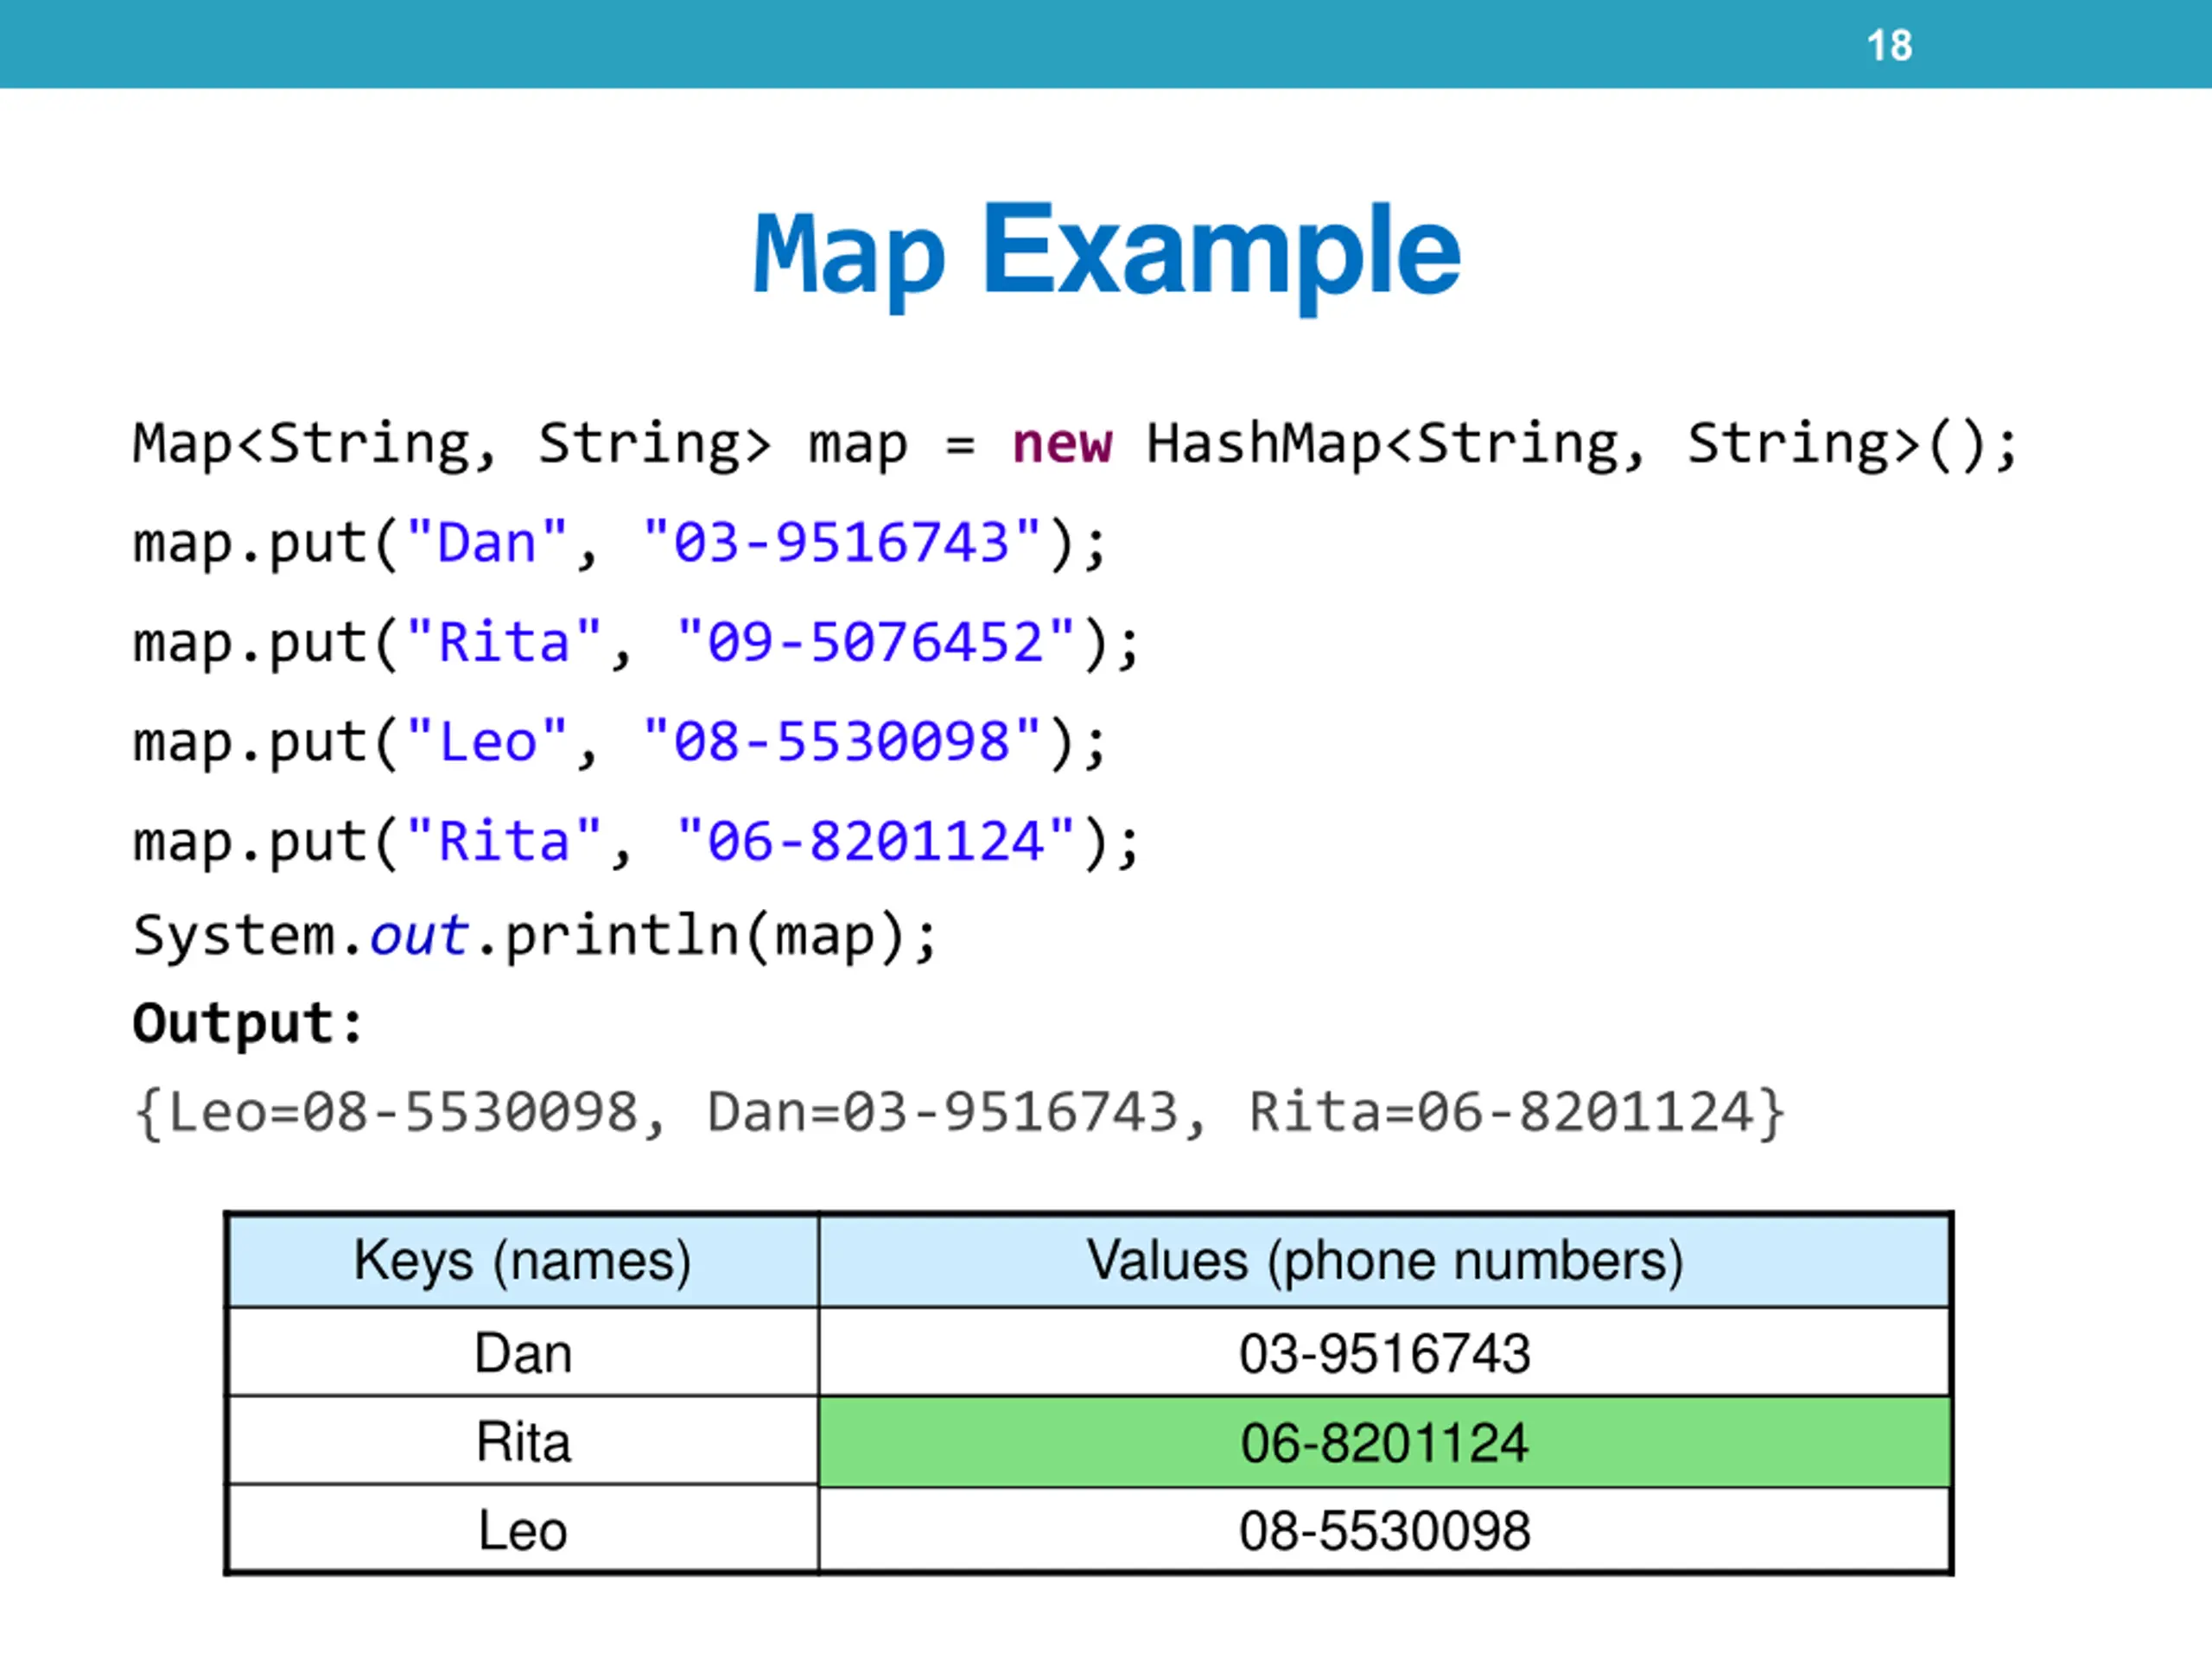The image size is (2212, 1659).
Task: Click the slide number 18
Action: [x=1889, y=46]
